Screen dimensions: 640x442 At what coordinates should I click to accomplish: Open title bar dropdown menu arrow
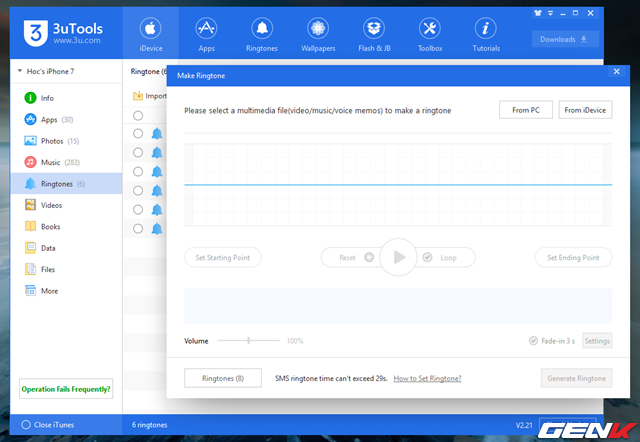(550, 13)
